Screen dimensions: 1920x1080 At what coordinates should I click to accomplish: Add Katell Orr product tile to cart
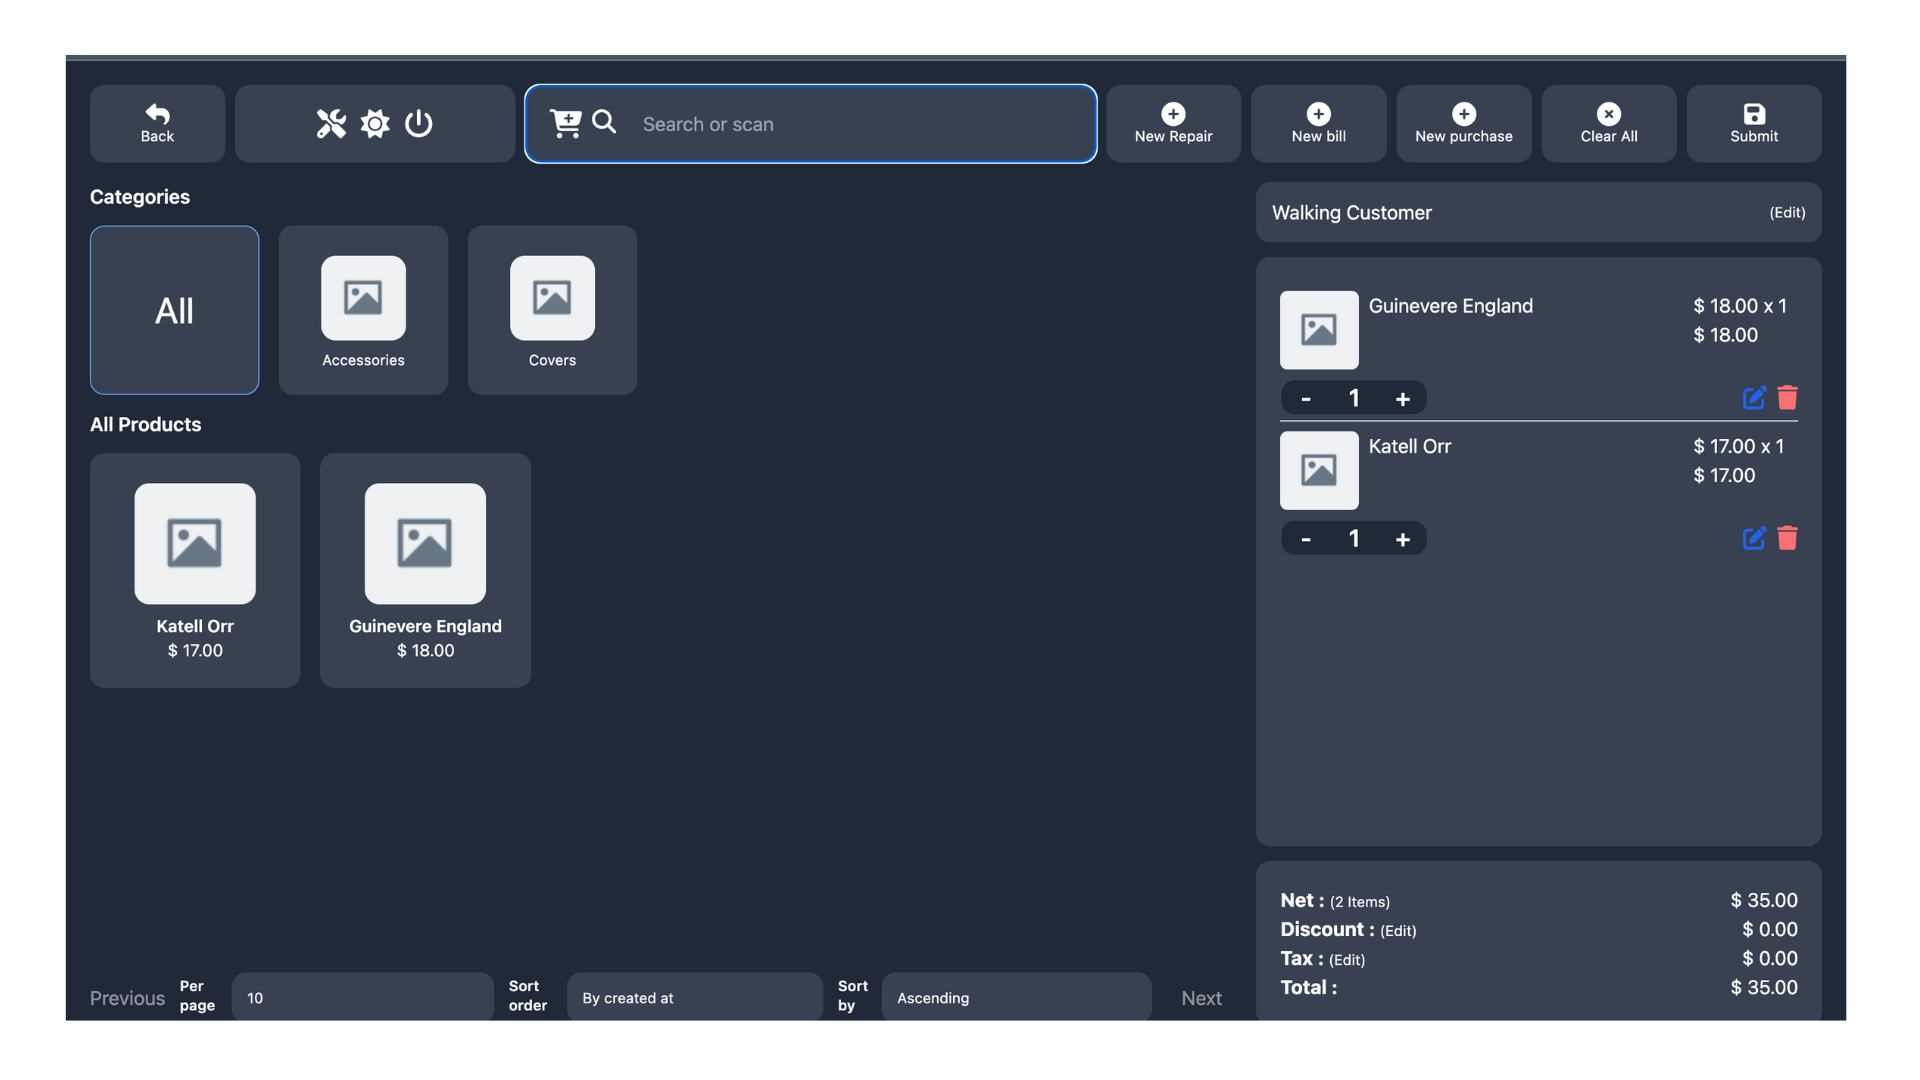(x=195, y=570)
